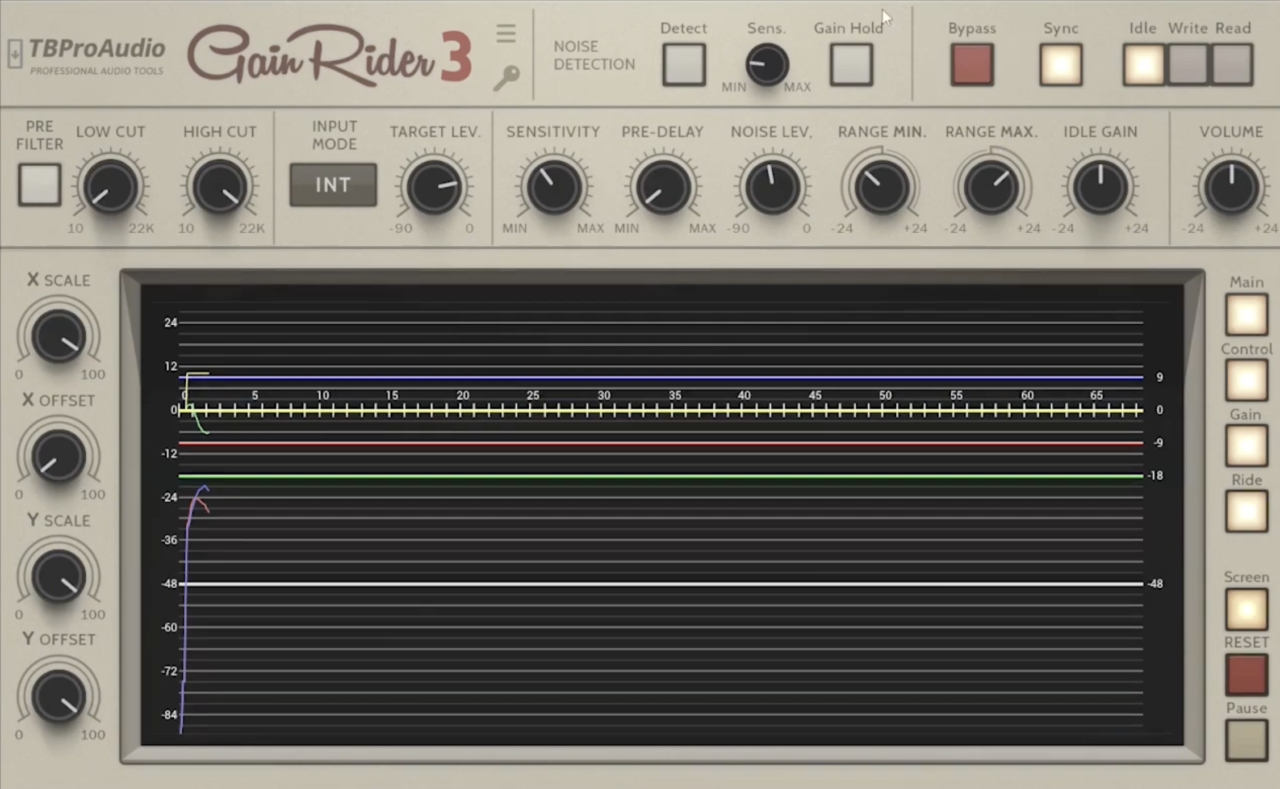Image resolution: width=1280 pixels, height=789 pixels.
Task: Open the hamburger menu icon
Action: (x=506, y=34)
